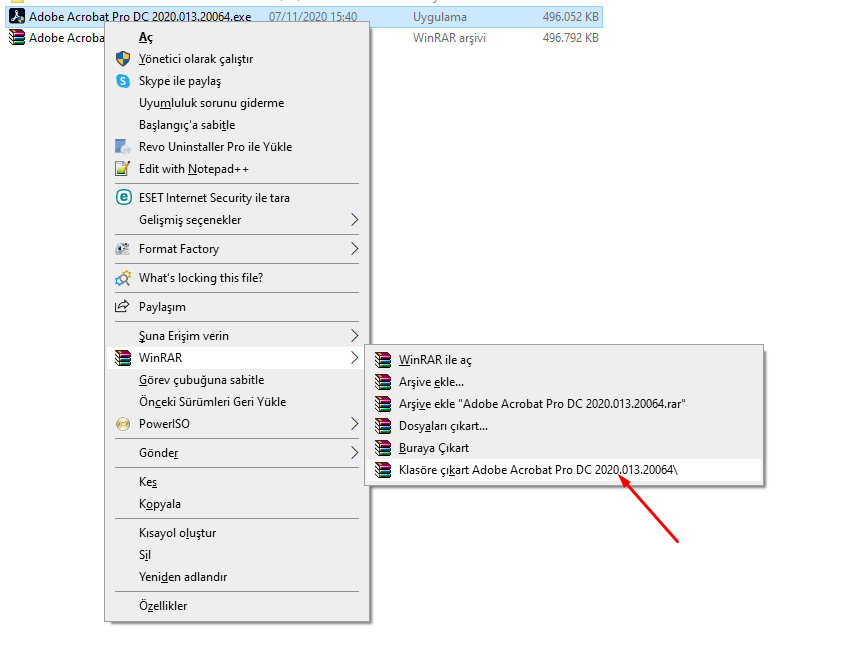Click the 496.792 KB size cell
Image resolution: width=864 pixels, height=664 pixels.
(x=570, y=37)
